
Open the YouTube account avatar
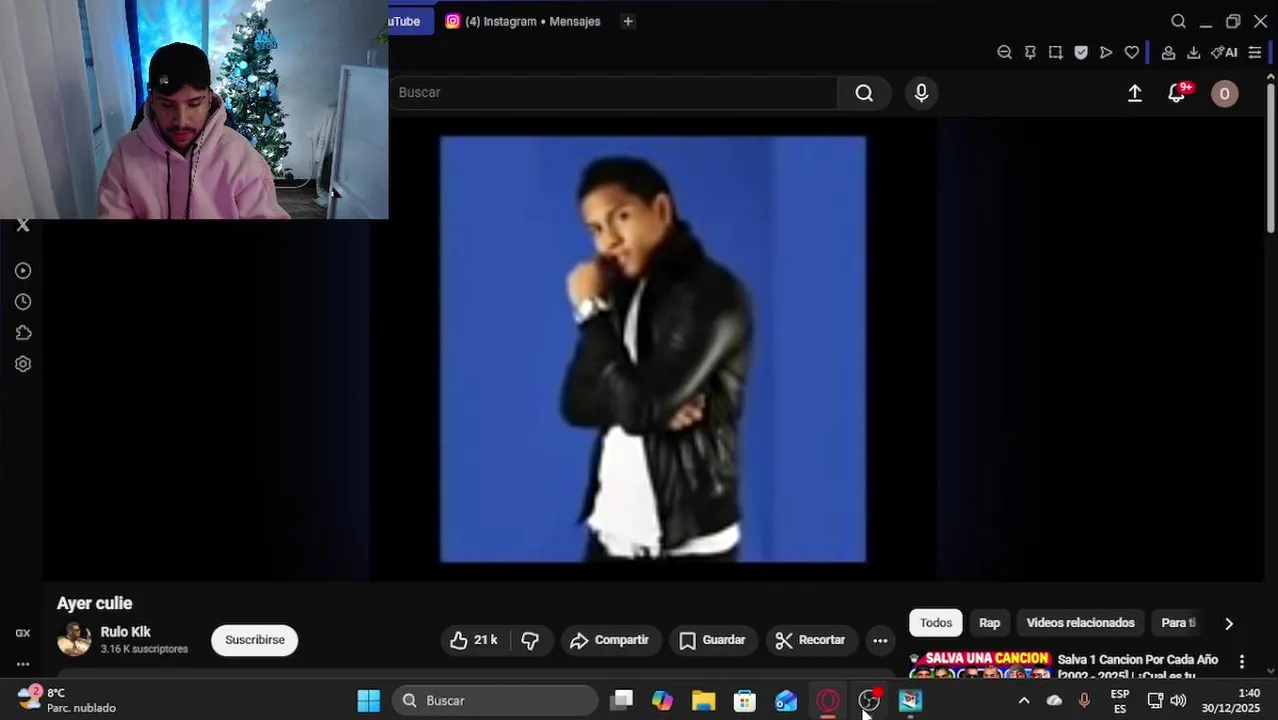(1224, 93)
